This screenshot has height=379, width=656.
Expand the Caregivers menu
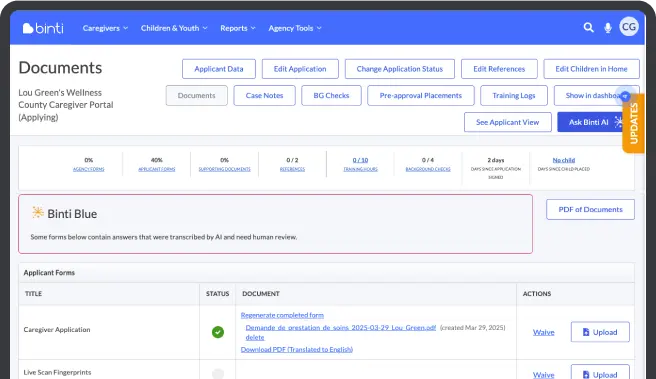pyautogui.click(x=105, y=28)
